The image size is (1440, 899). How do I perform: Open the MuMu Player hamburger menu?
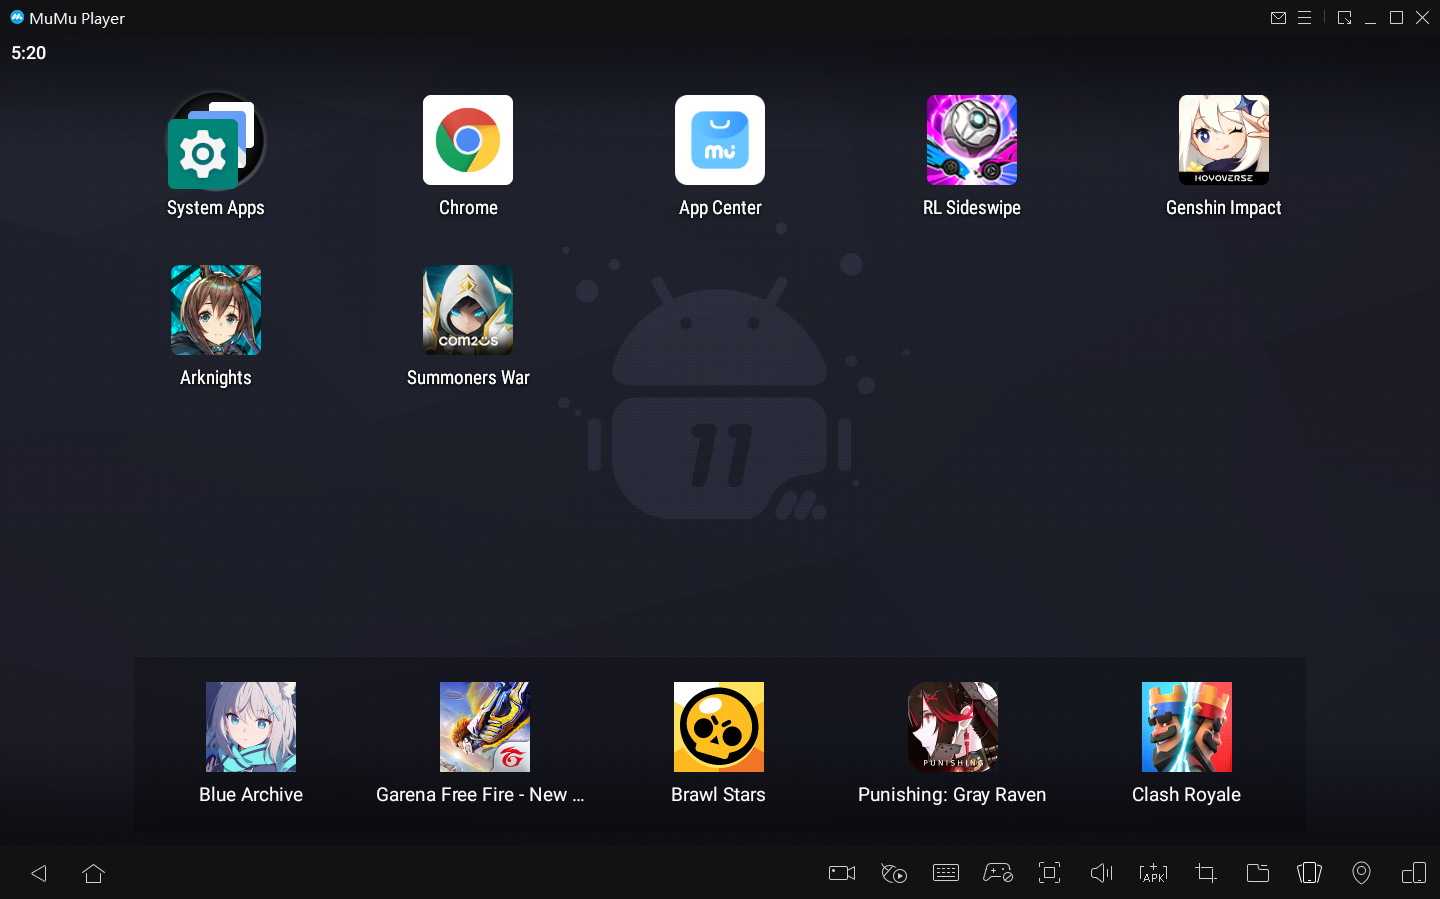tap(1304, 18)
